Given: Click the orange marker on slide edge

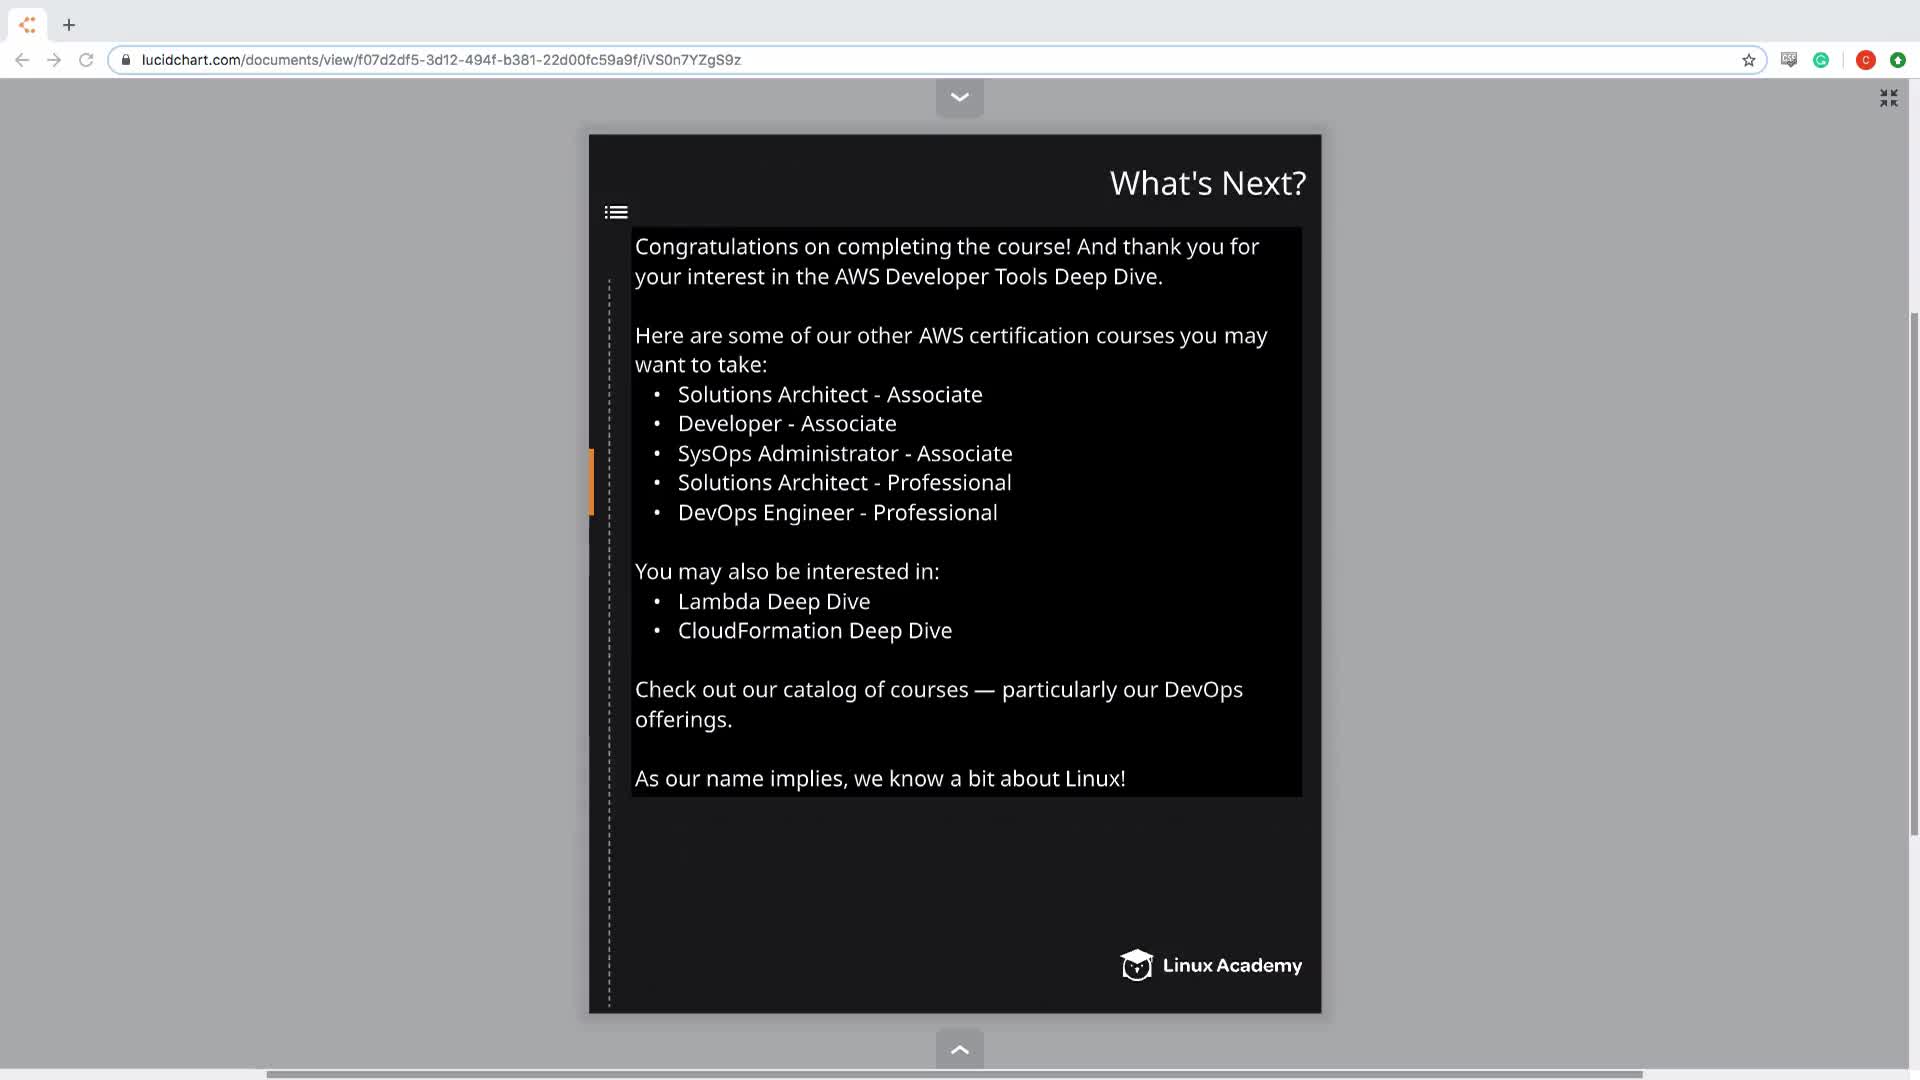Looking at the screenshot, I should pyautogui.click(x=592, y=482).
